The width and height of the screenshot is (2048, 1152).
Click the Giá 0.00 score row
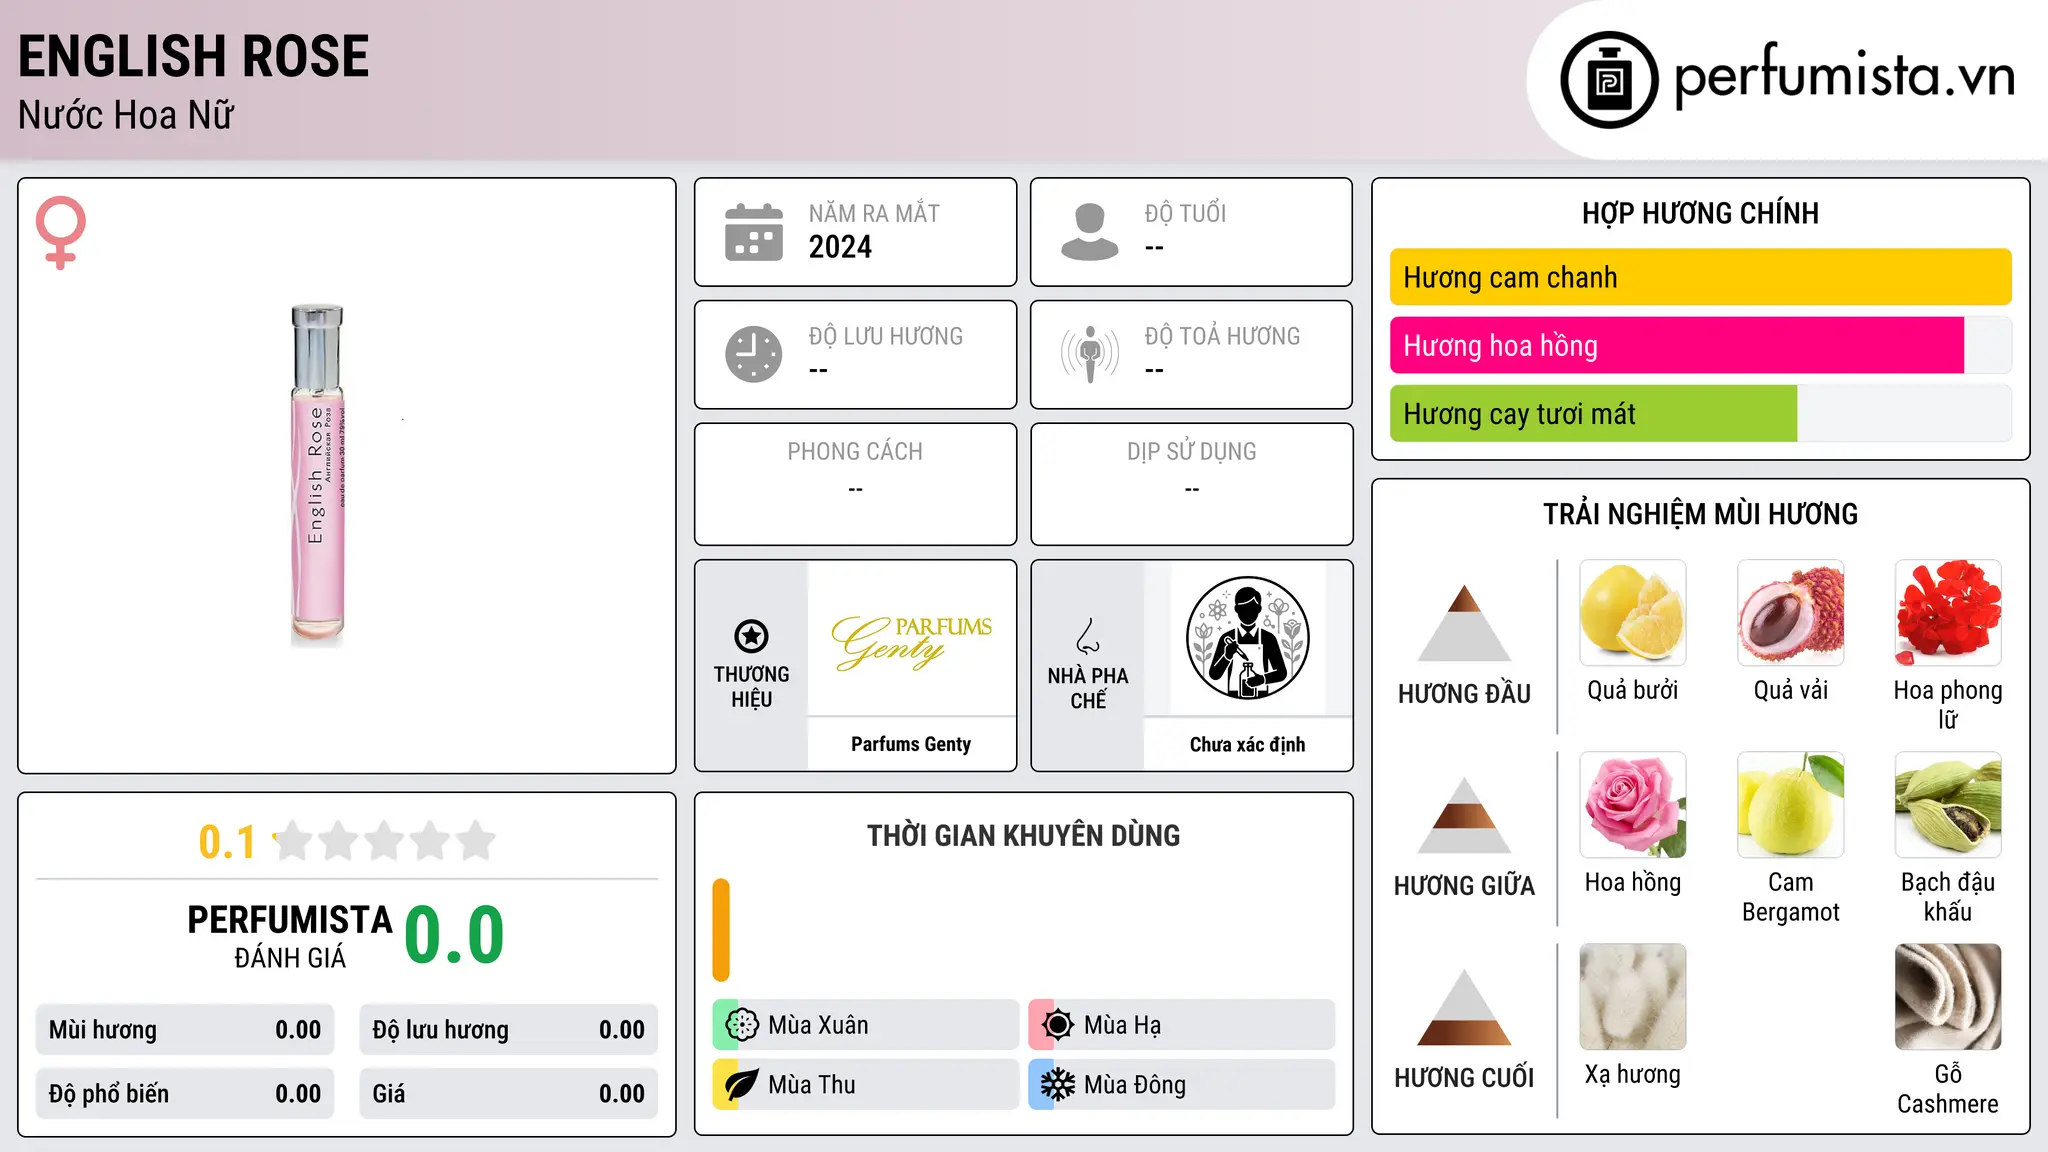[x=509, y=1094]
